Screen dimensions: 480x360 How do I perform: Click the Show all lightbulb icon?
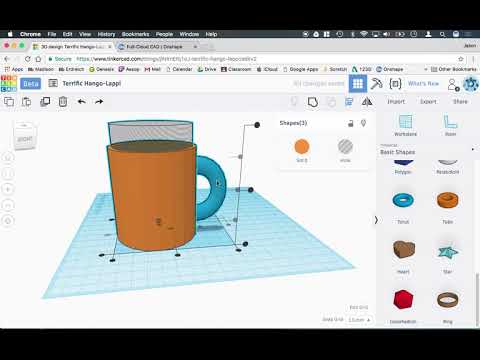click(x=294, y=101)
